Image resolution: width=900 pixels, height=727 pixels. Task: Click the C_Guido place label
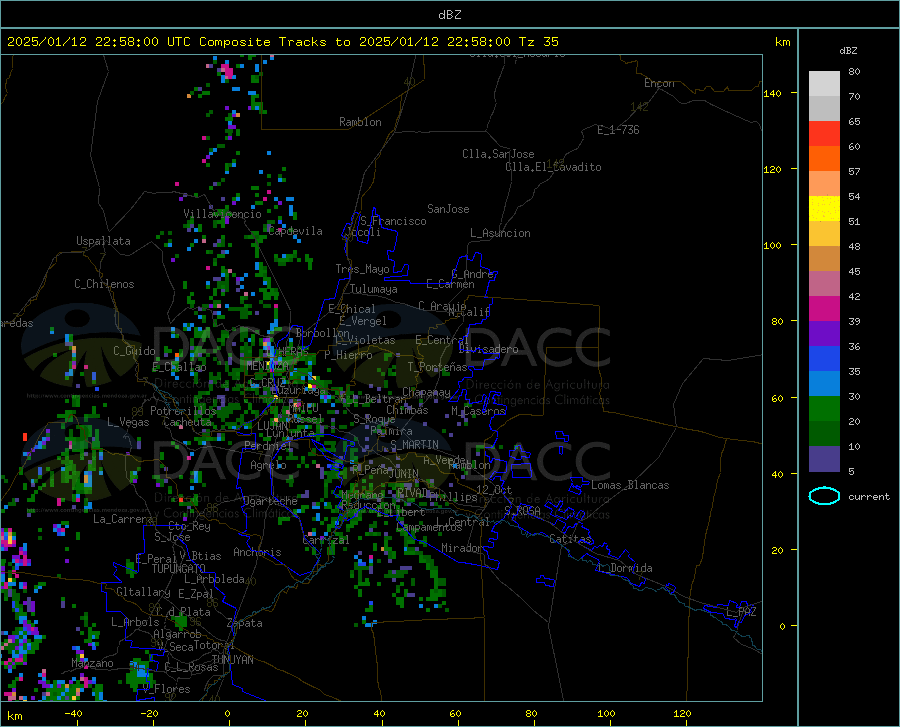[x=134, y=351]
